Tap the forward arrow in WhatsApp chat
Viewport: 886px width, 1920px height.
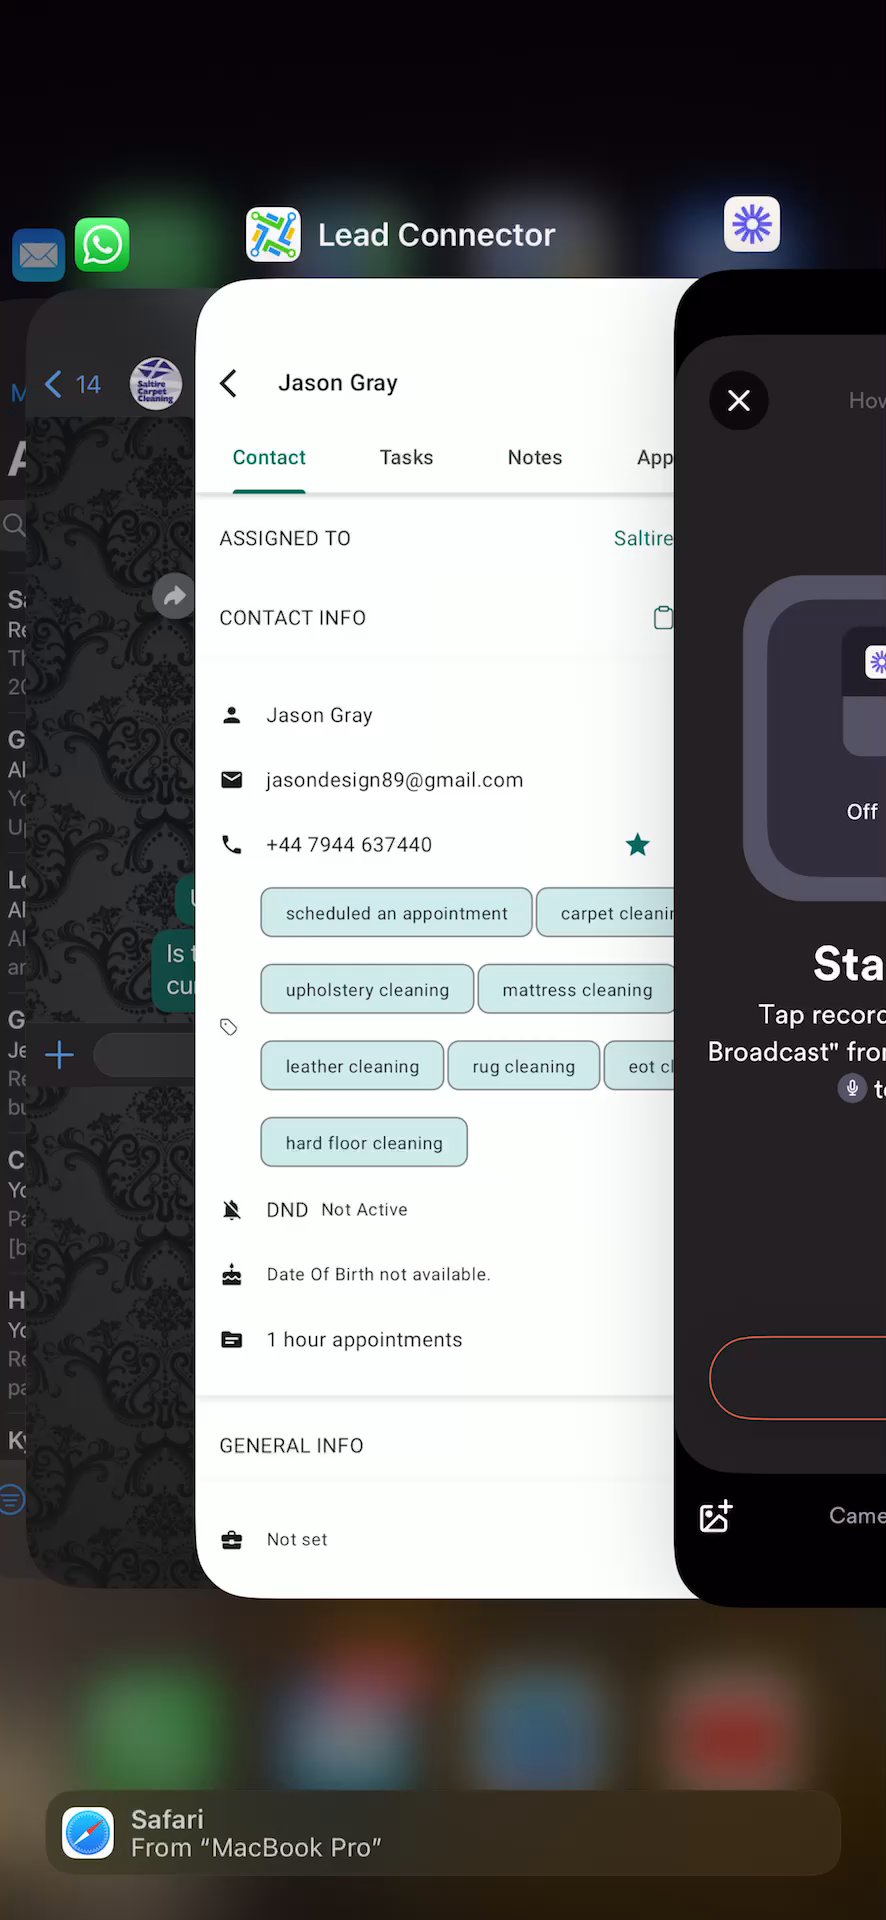tap(174, 597)
